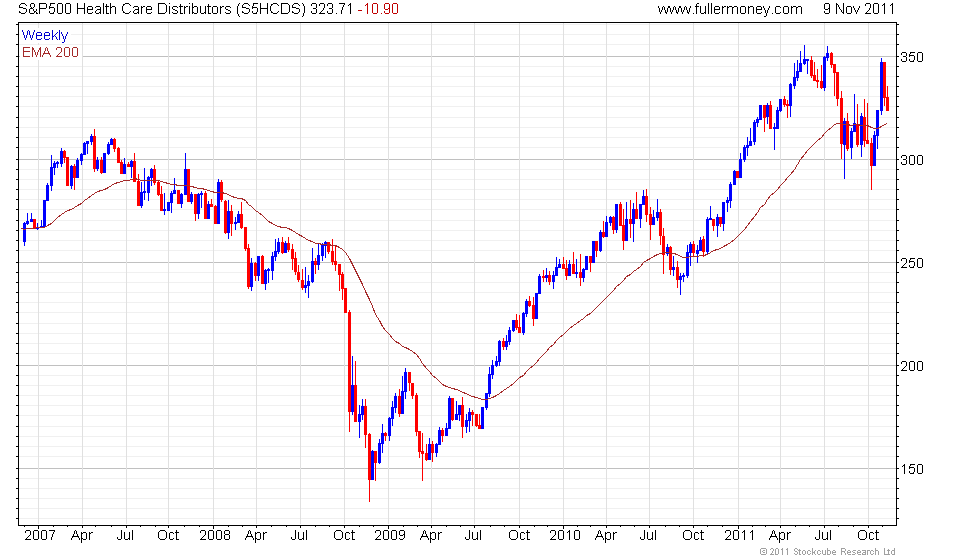Click the last price value 323.71
This screenshot has width=980, height=560.
[x=332, y=9]
